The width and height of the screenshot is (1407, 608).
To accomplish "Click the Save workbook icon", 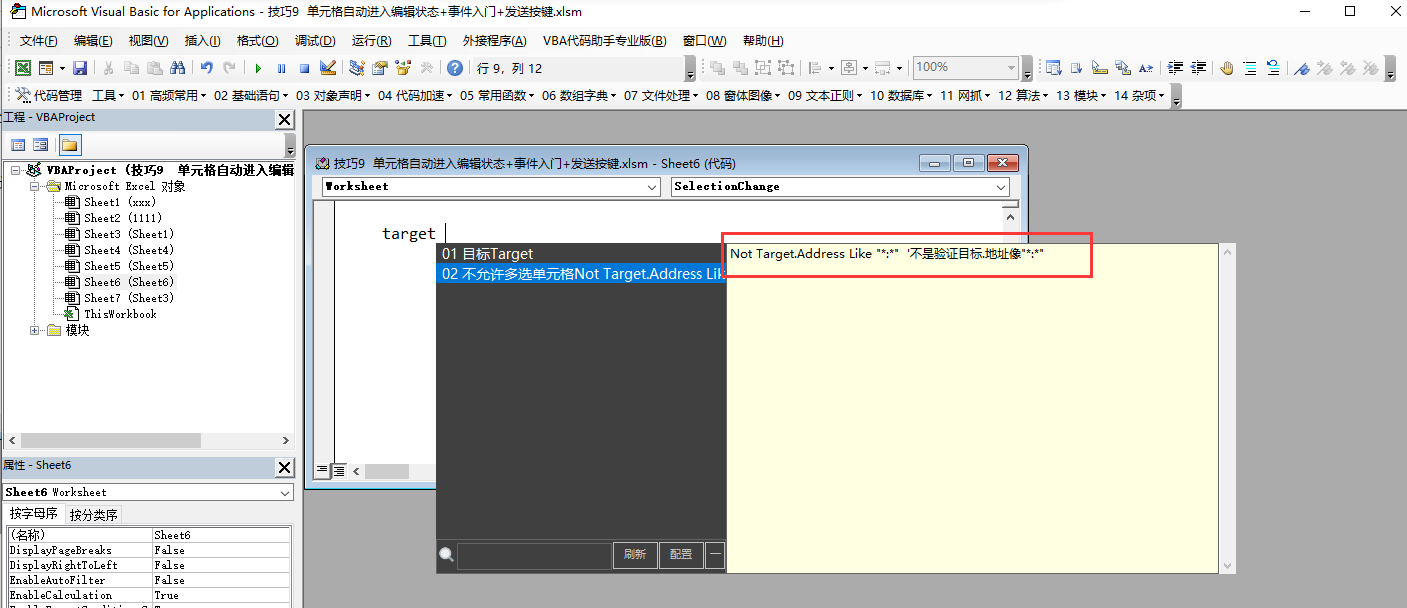I will click(80, 68).
